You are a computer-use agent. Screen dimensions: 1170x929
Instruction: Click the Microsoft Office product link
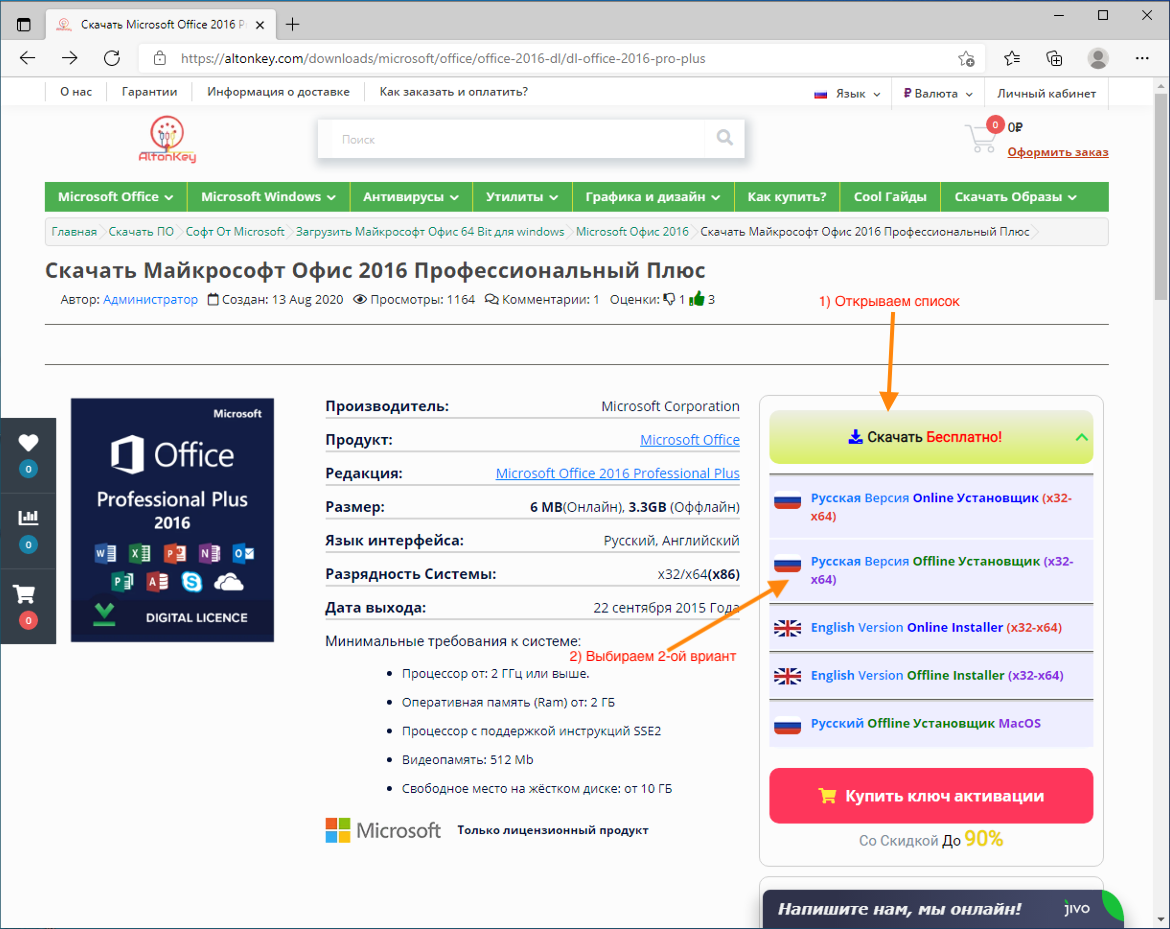point(689,440)
